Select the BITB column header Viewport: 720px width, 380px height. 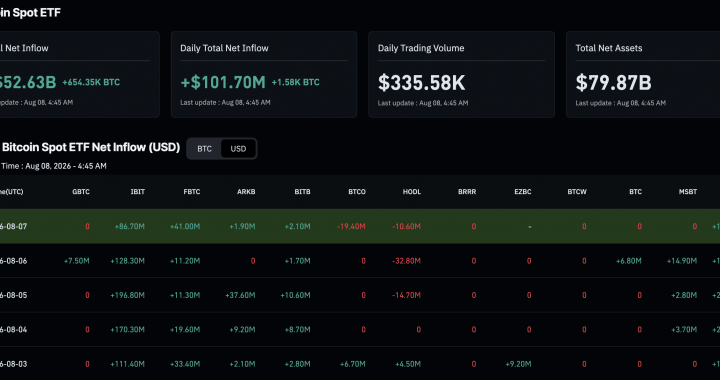point(302,192)
